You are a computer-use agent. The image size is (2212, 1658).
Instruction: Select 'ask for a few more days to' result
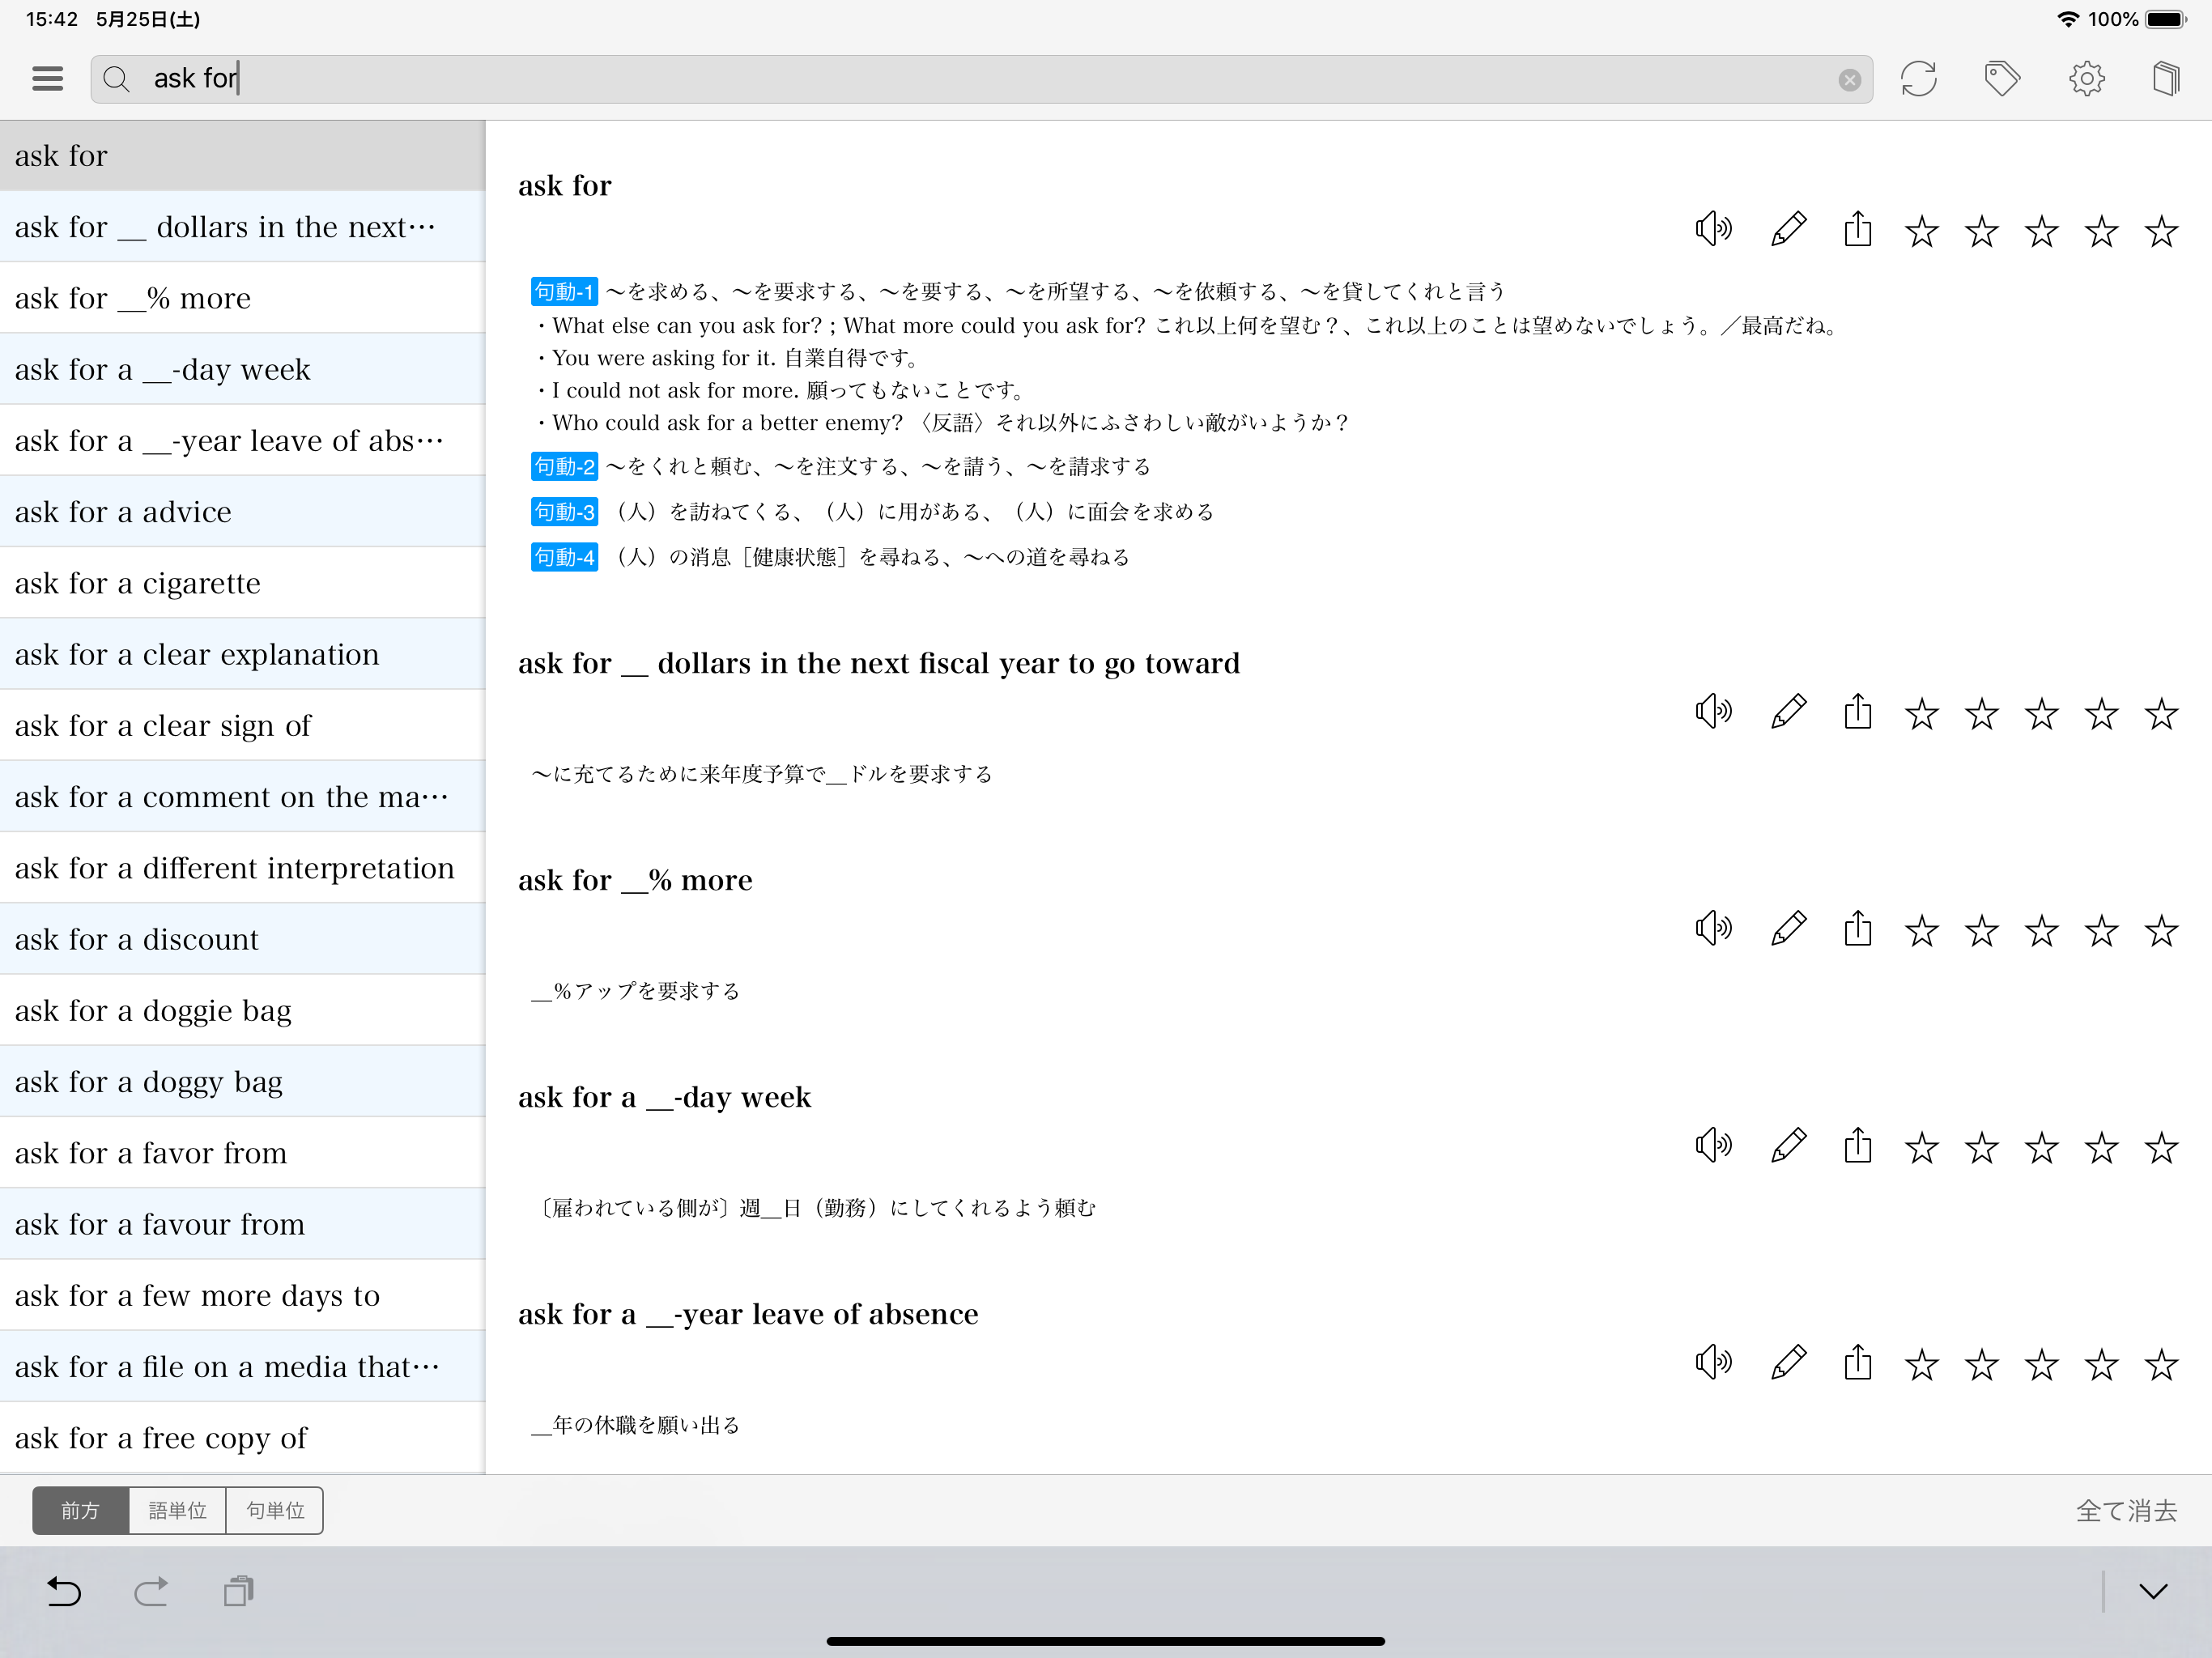(242, 1295)
